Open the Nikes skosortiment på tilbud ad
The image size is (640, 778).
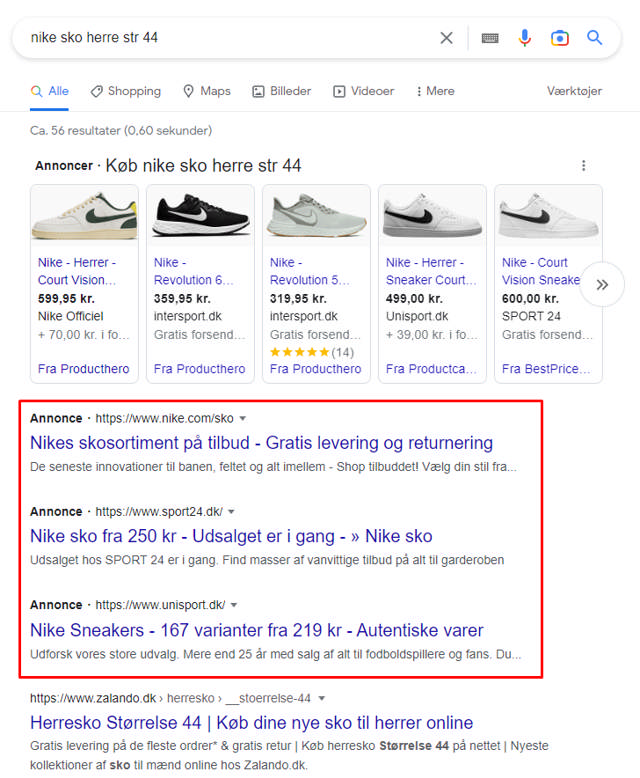tap(261, 443)
